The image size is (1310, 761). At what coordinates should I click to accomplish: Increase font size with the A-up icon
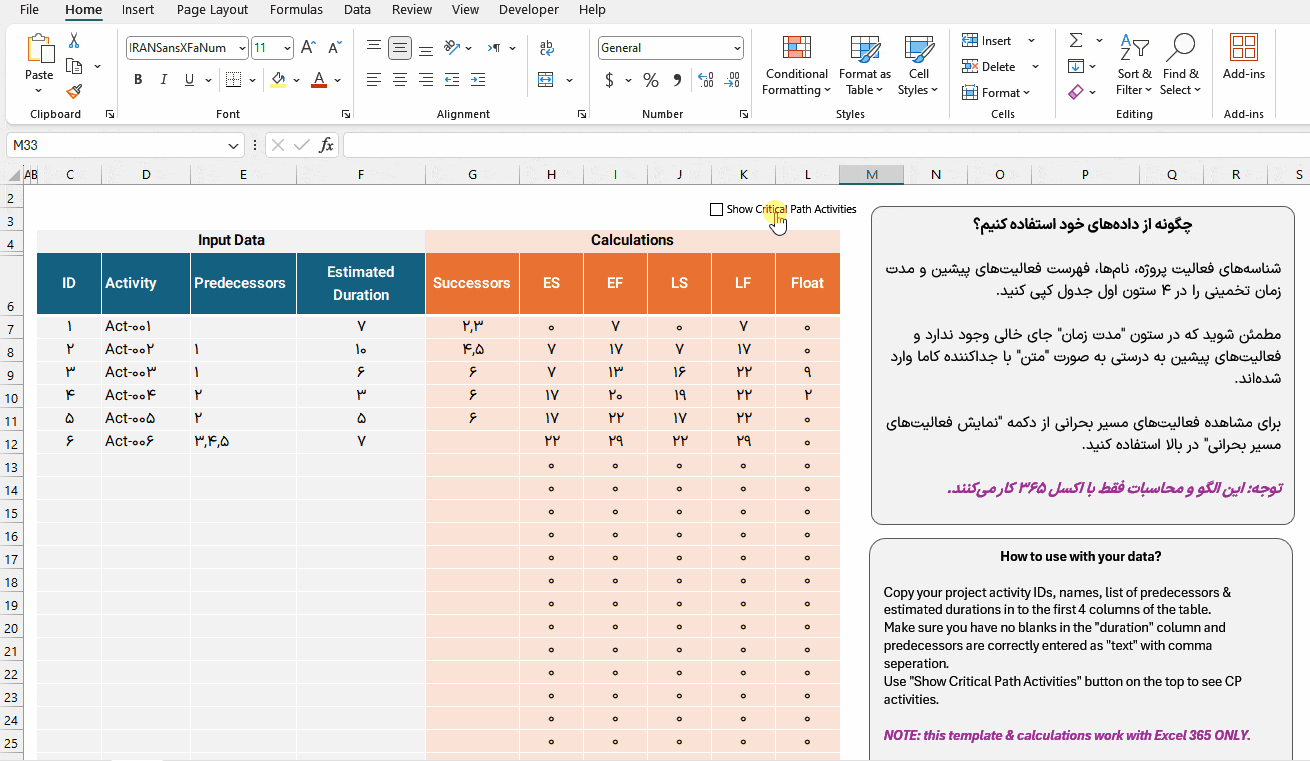point(308,47)
